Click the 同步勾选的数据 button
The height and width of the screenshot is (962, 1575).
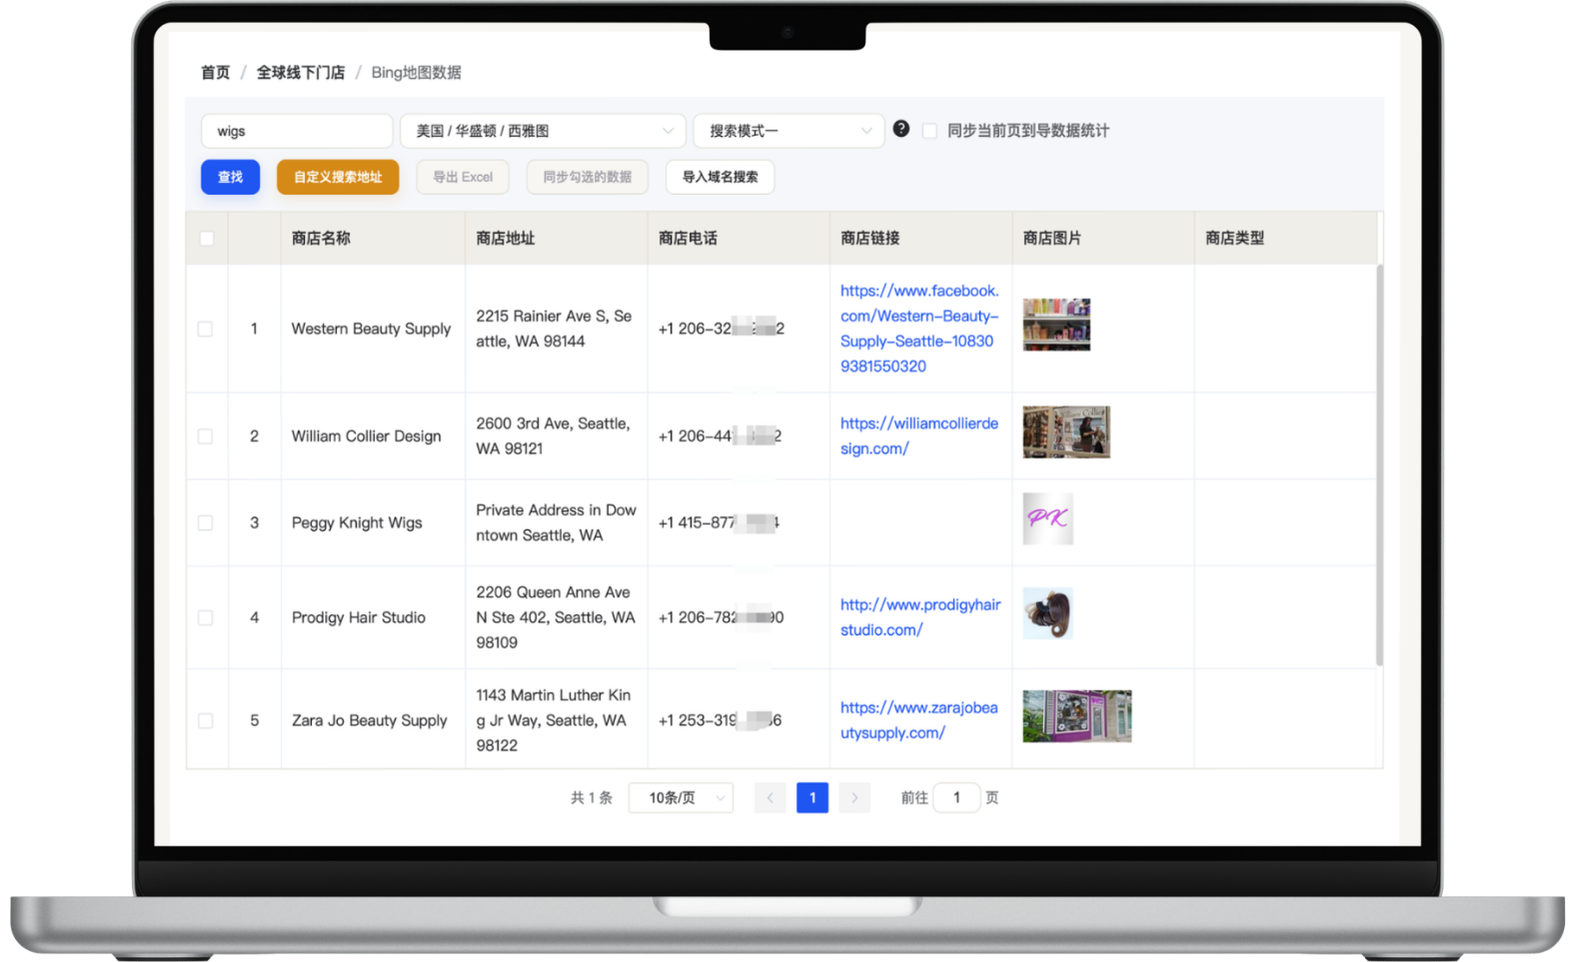pyautogui.click(x=587, y=177)
